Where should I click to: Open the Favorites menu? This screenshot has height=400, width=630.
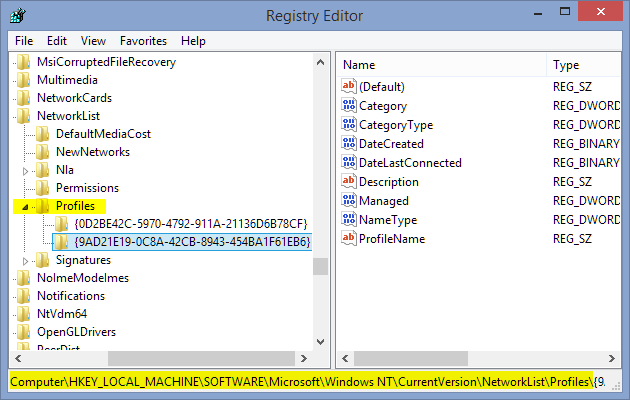pos(143,41)
